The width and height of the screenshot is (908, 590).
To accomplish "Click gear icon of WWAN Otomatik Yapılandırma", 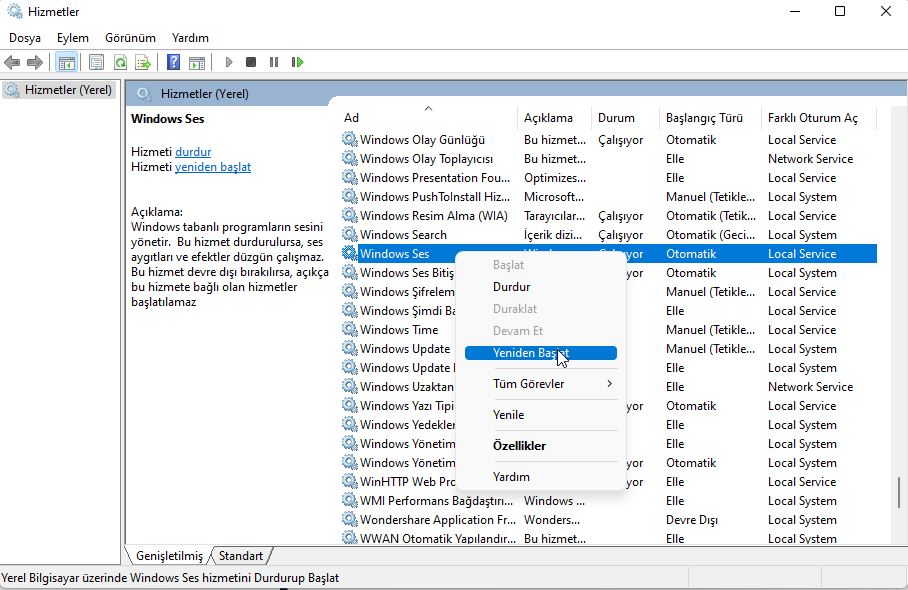I will coord(350,537).
